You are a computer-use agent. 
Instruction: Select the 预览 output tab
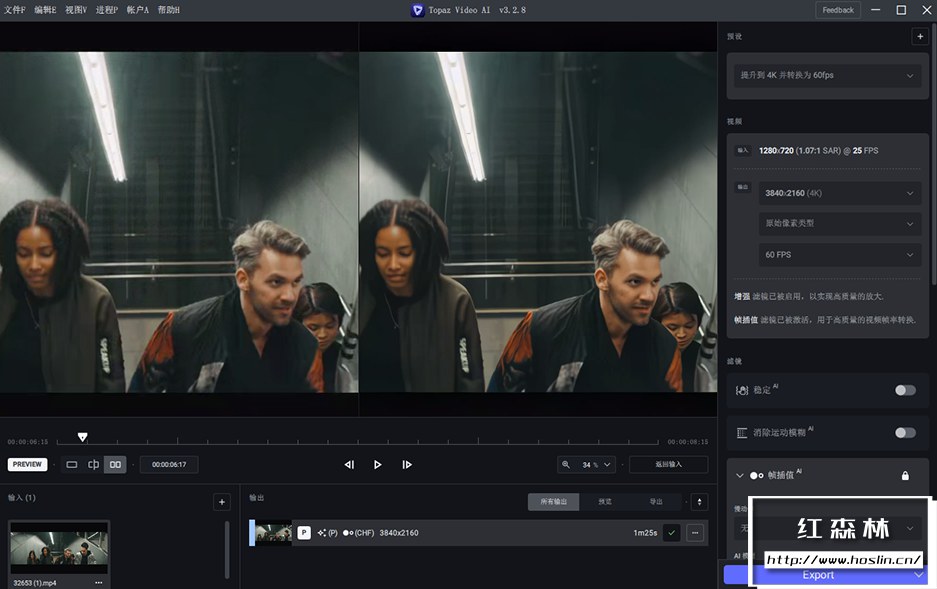tap(604, 502)
